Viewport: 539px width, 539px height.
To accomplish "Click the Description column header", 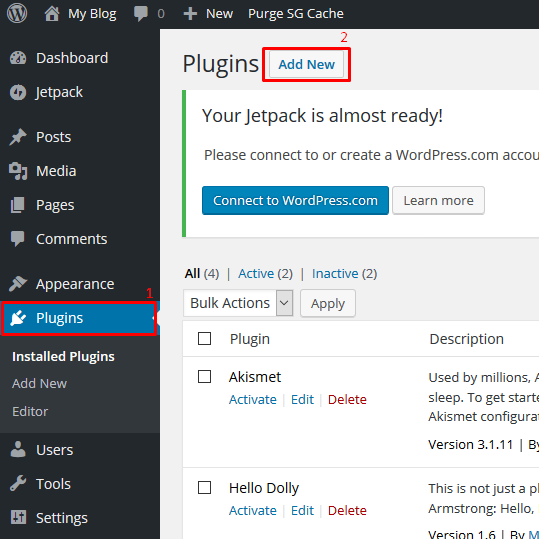I will 466,339.
